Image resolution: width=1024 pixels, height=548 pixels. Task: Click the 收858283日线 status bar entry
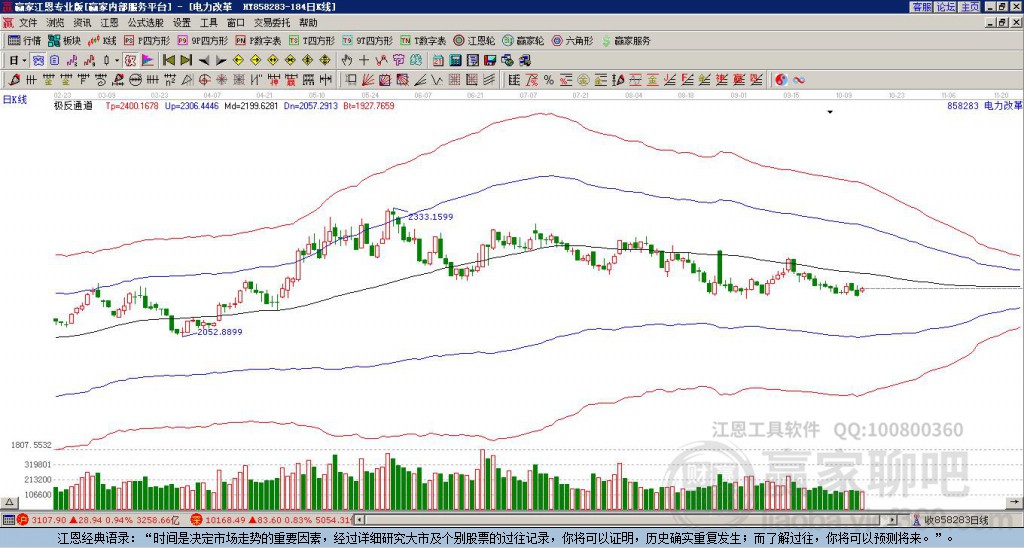[x=956, y=520]
